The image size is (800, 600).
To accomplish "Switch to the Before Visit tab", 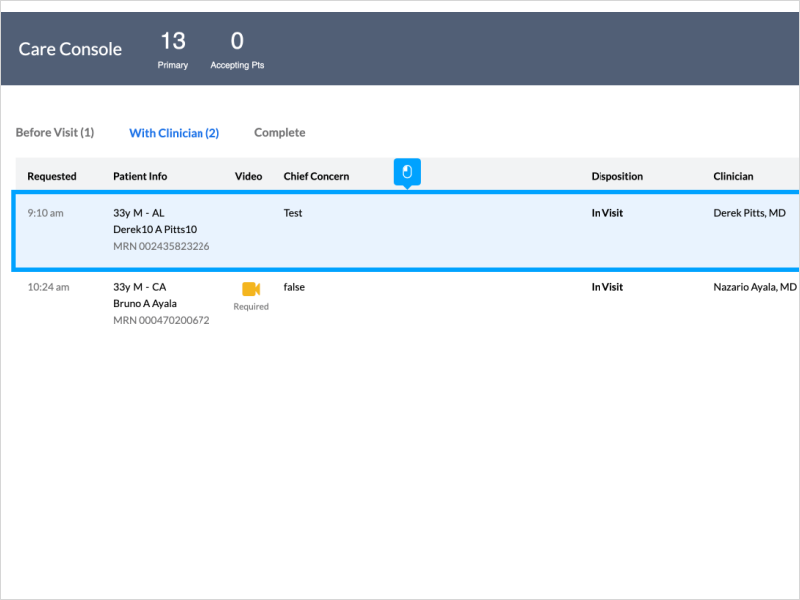I will click(55, 133).
